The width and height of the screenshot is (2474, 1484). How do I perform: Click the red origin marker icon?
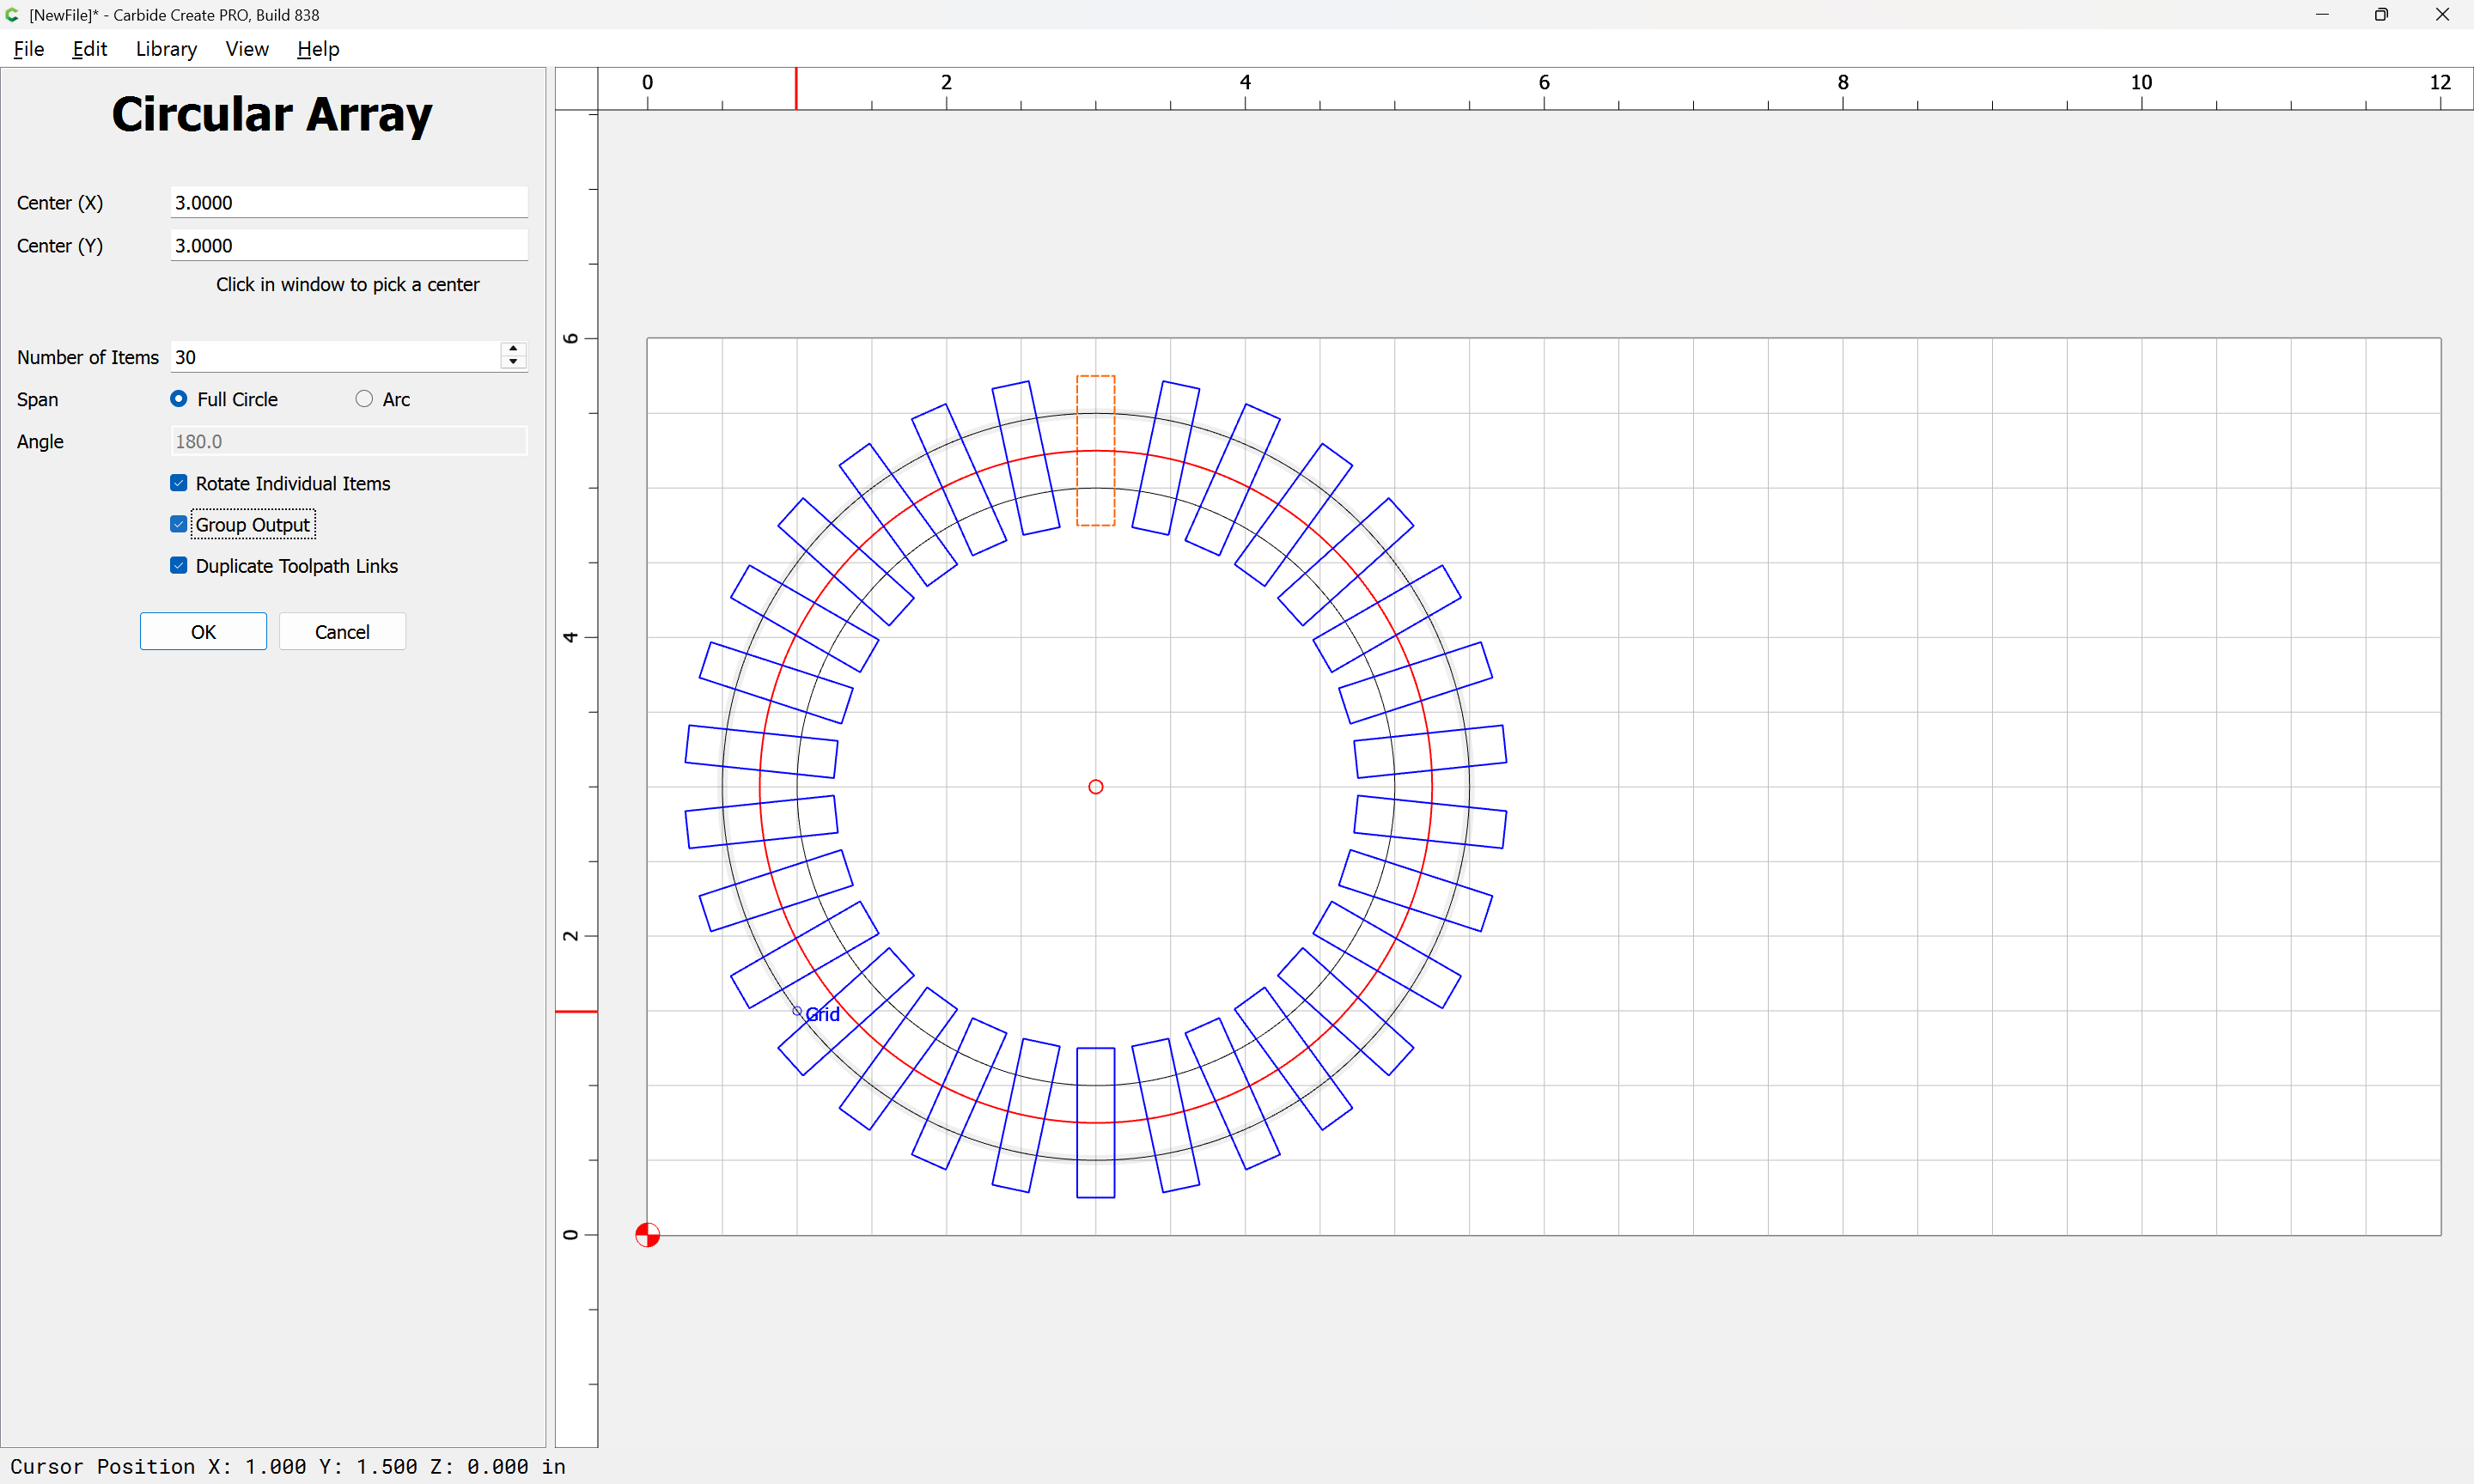tap(647, 1235)
